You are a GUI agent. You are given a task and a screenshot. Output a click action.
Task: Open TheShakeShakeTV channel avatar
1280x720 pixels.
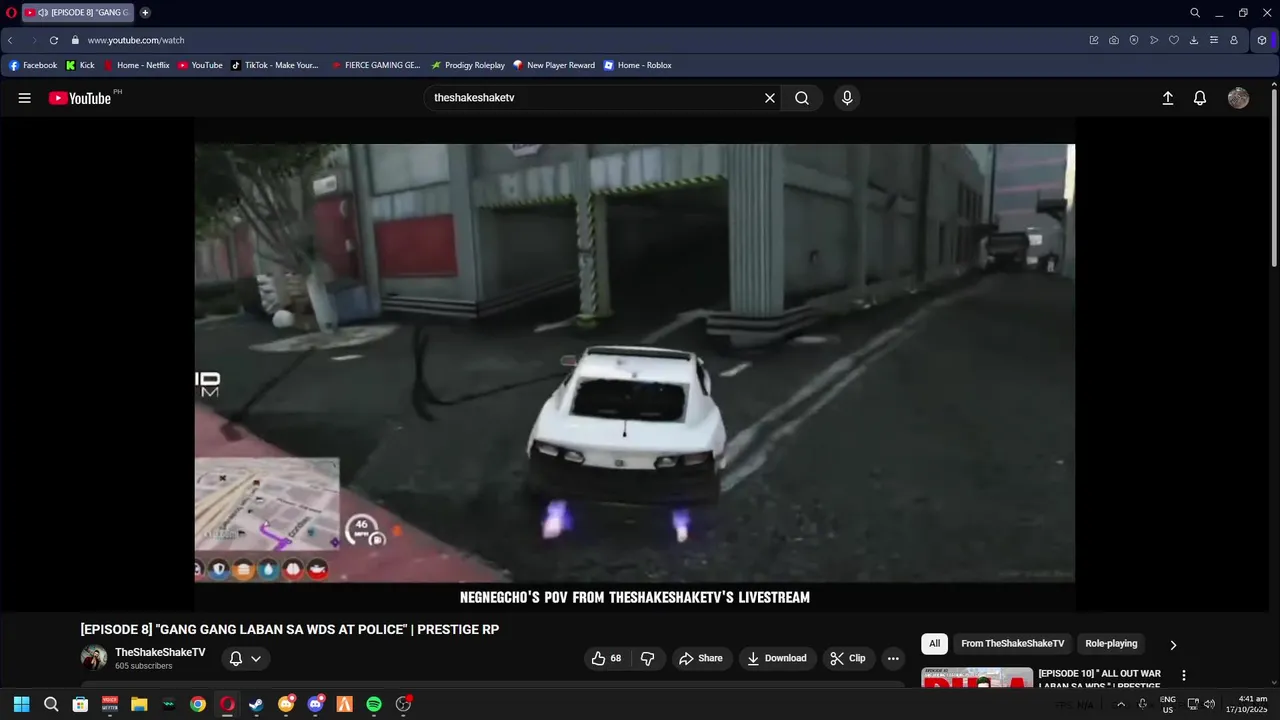(94, 658)
